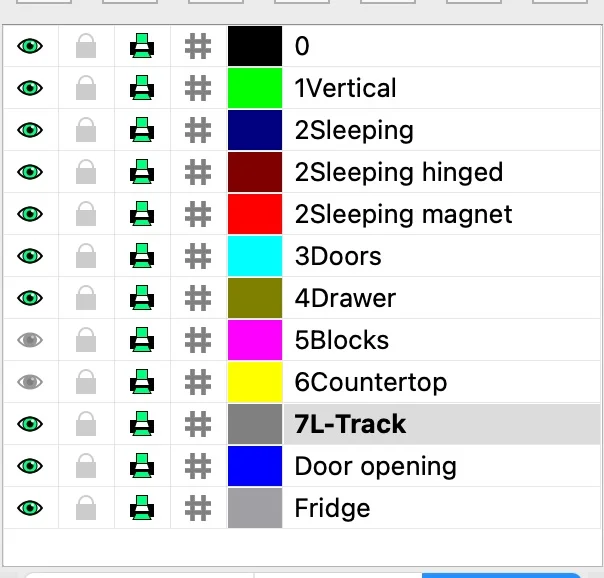Lock the Fridge layer
Screen dimensions: 604x578
(87, 509)
